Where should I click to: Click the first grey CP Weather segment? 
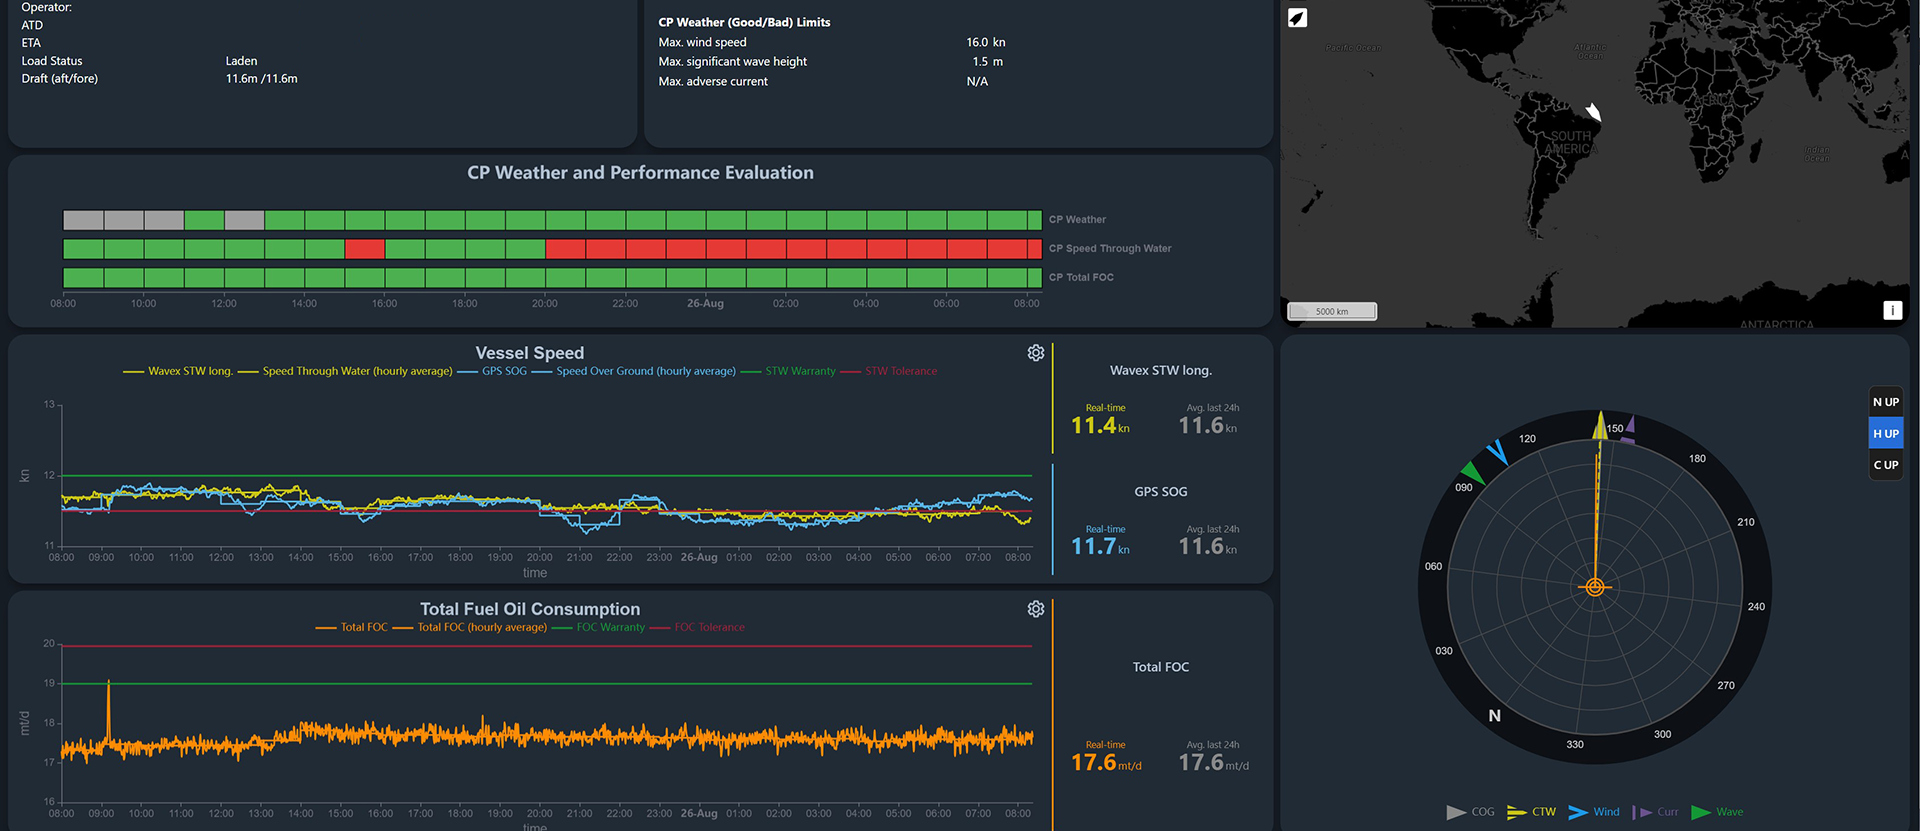[x=83, y=220]
